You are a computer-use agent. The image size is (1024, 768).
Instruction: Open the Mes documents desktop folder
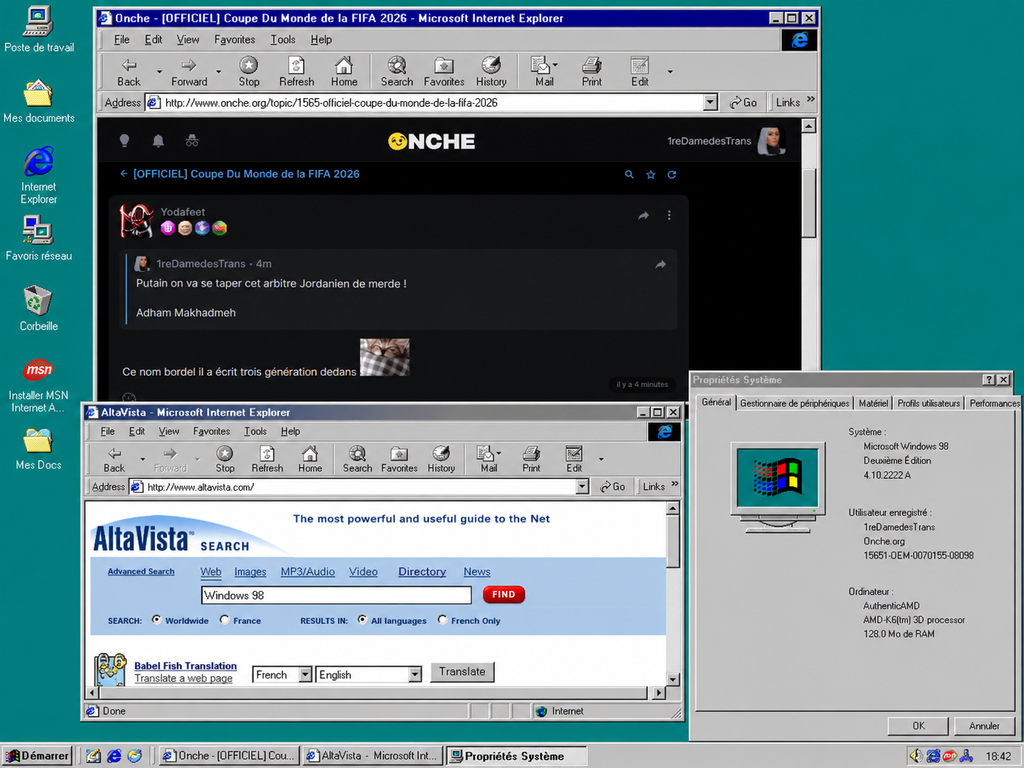coord(38,101)
